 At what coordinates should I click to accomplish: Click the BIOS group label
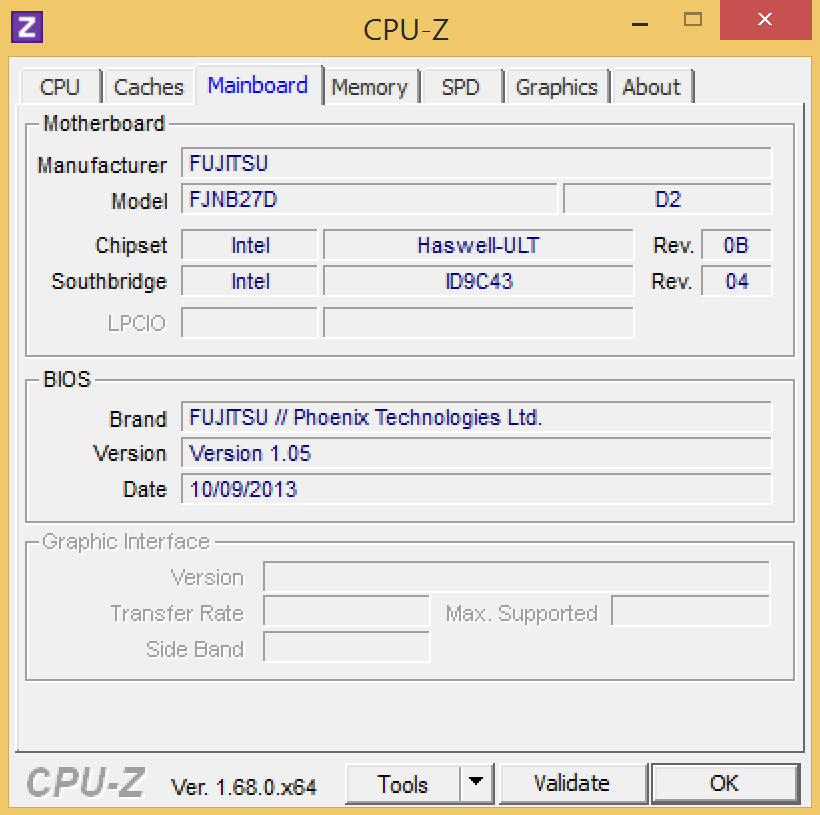[x=67, y=379]
